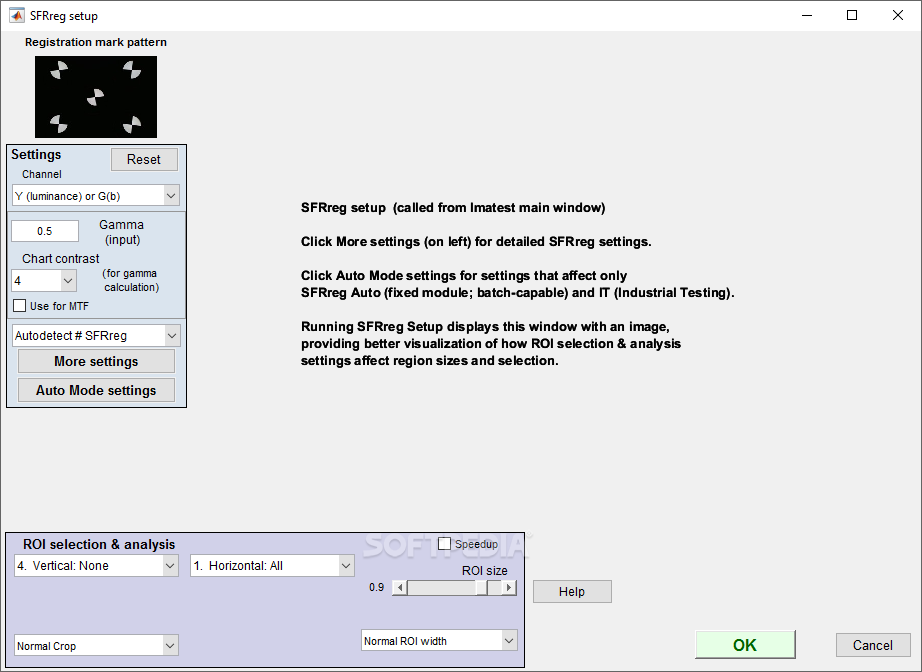Click the Registration mark pattern thumbnail
Image resolution: width=922 pixels, height=672 pixels.
click(x=96, y=97)
